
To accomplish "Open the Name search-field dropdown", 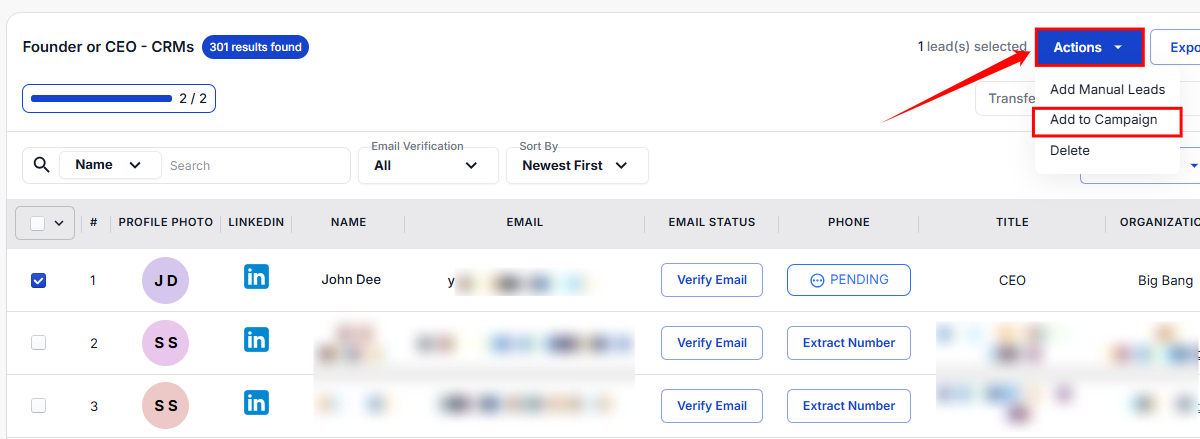I will [x=109, y=165].
